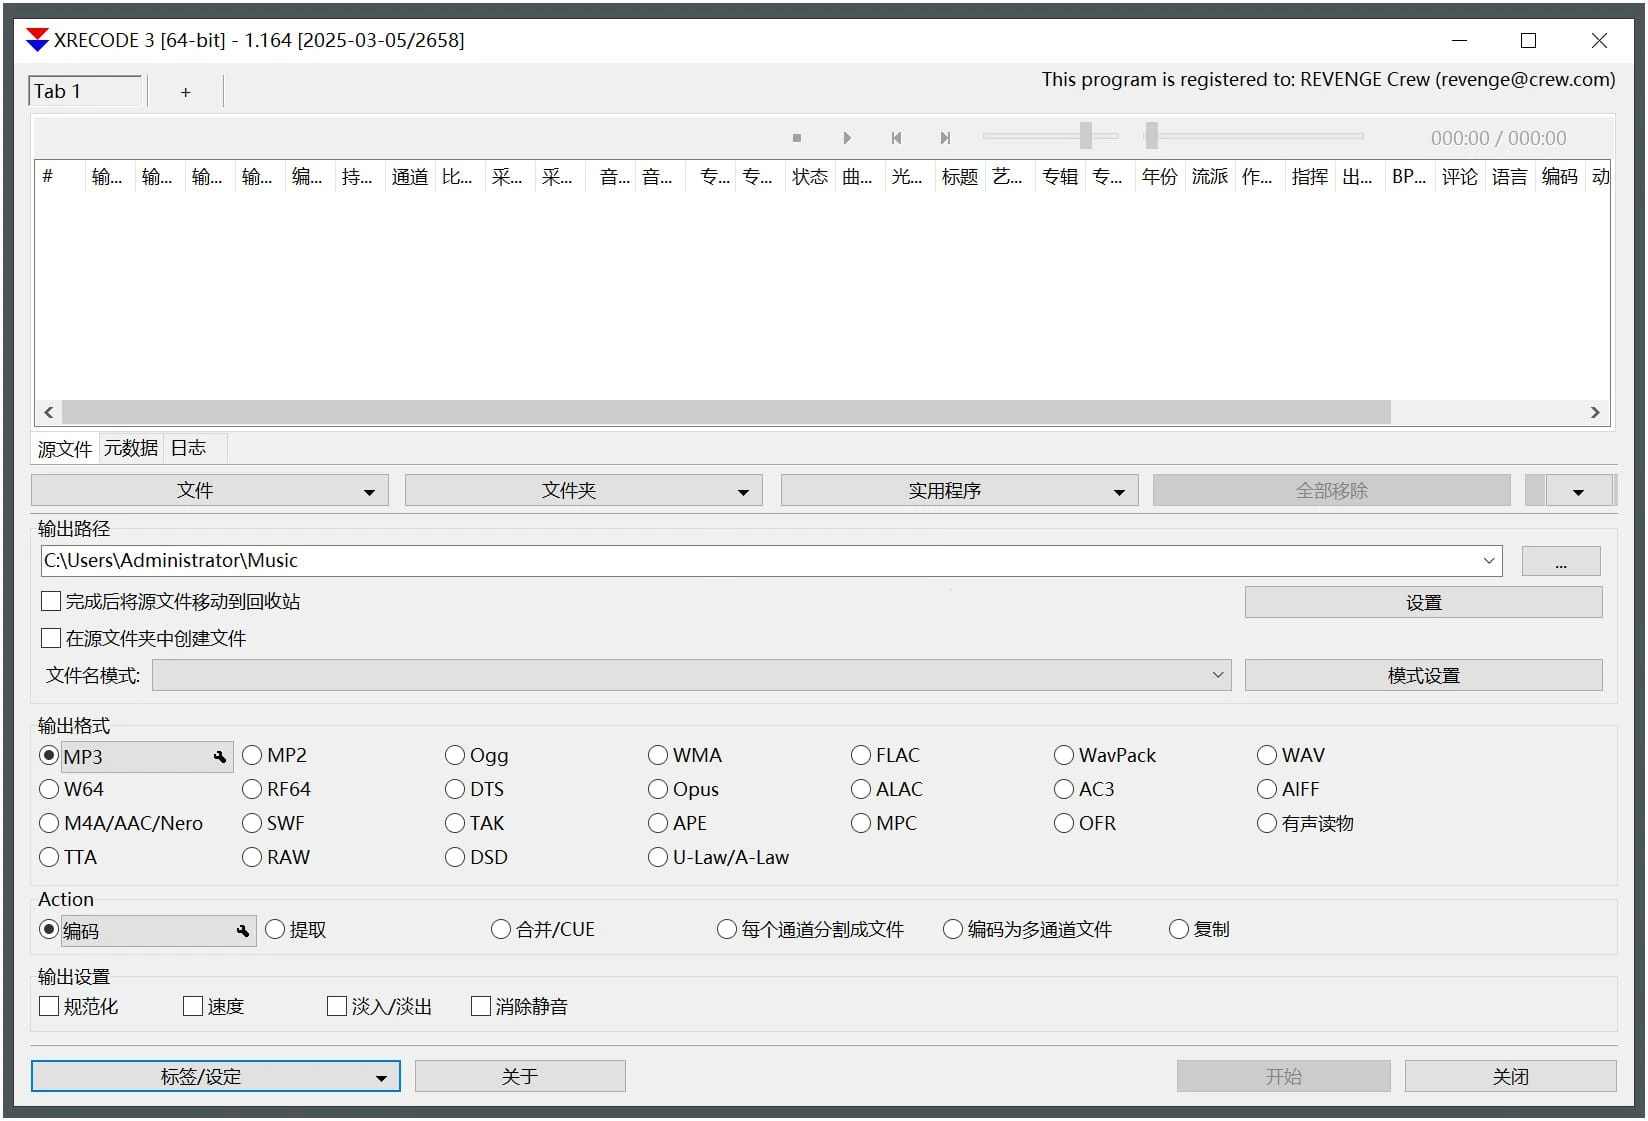Open the 日志 tab
1648x1121 pixels.
click(x=188, y=448)
